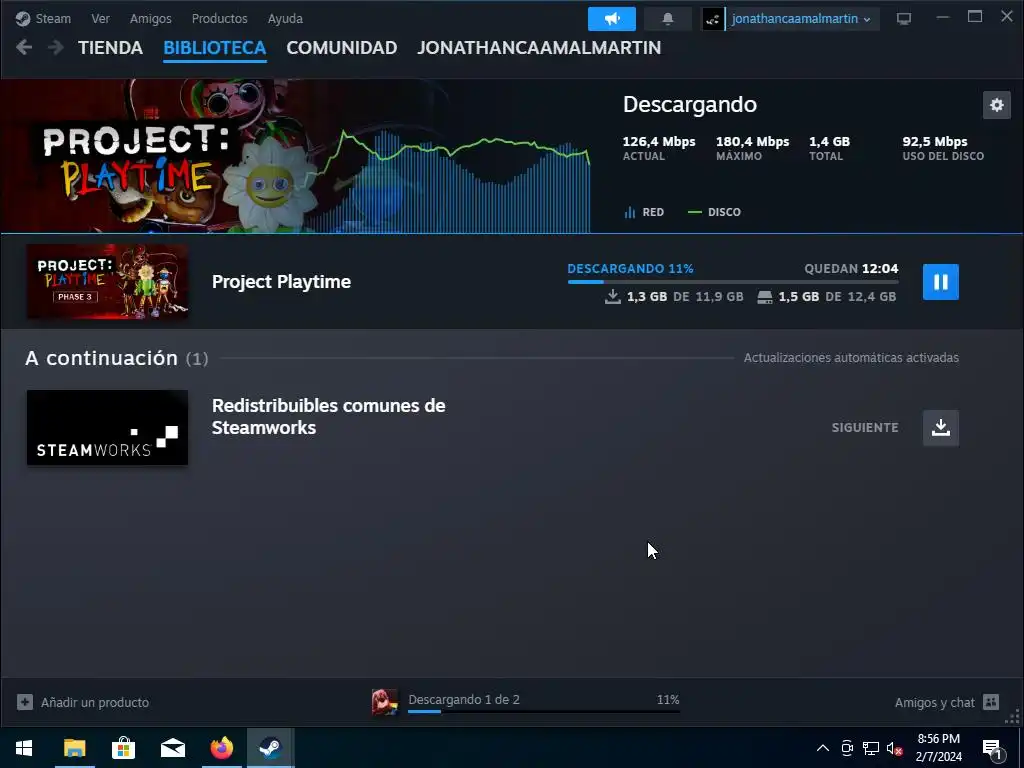1024x768 pixels.
Task: Open the network tray icon
Action: [871, 748]
